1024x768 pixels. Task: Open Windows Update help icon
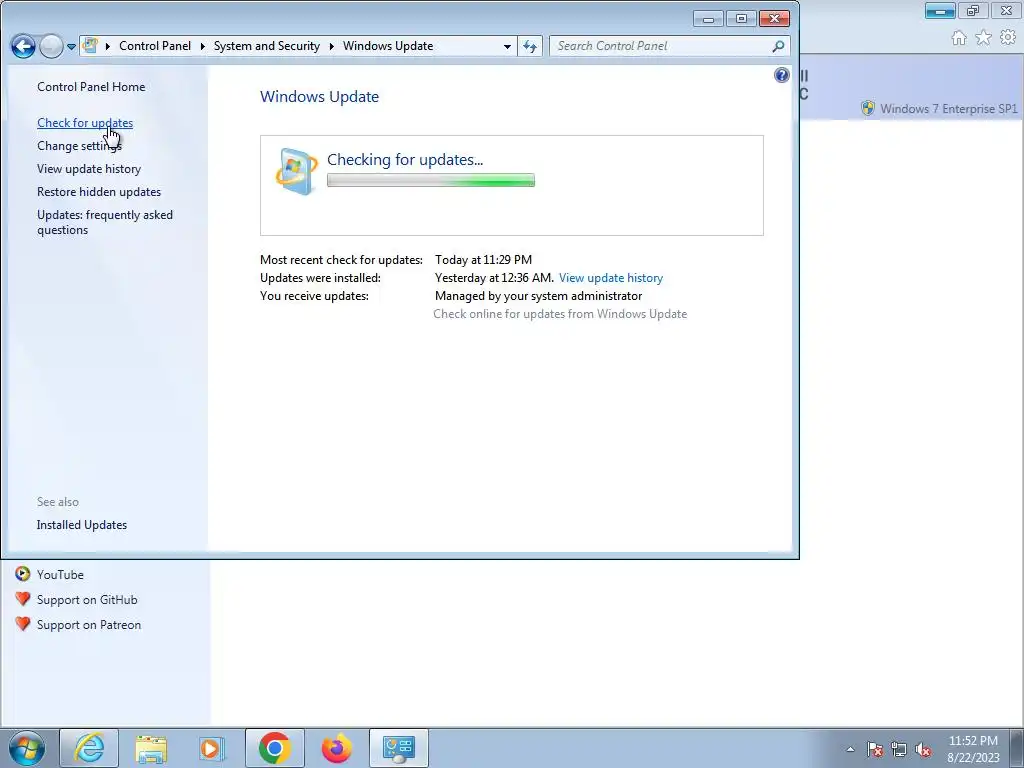click(x=782, y=75)
